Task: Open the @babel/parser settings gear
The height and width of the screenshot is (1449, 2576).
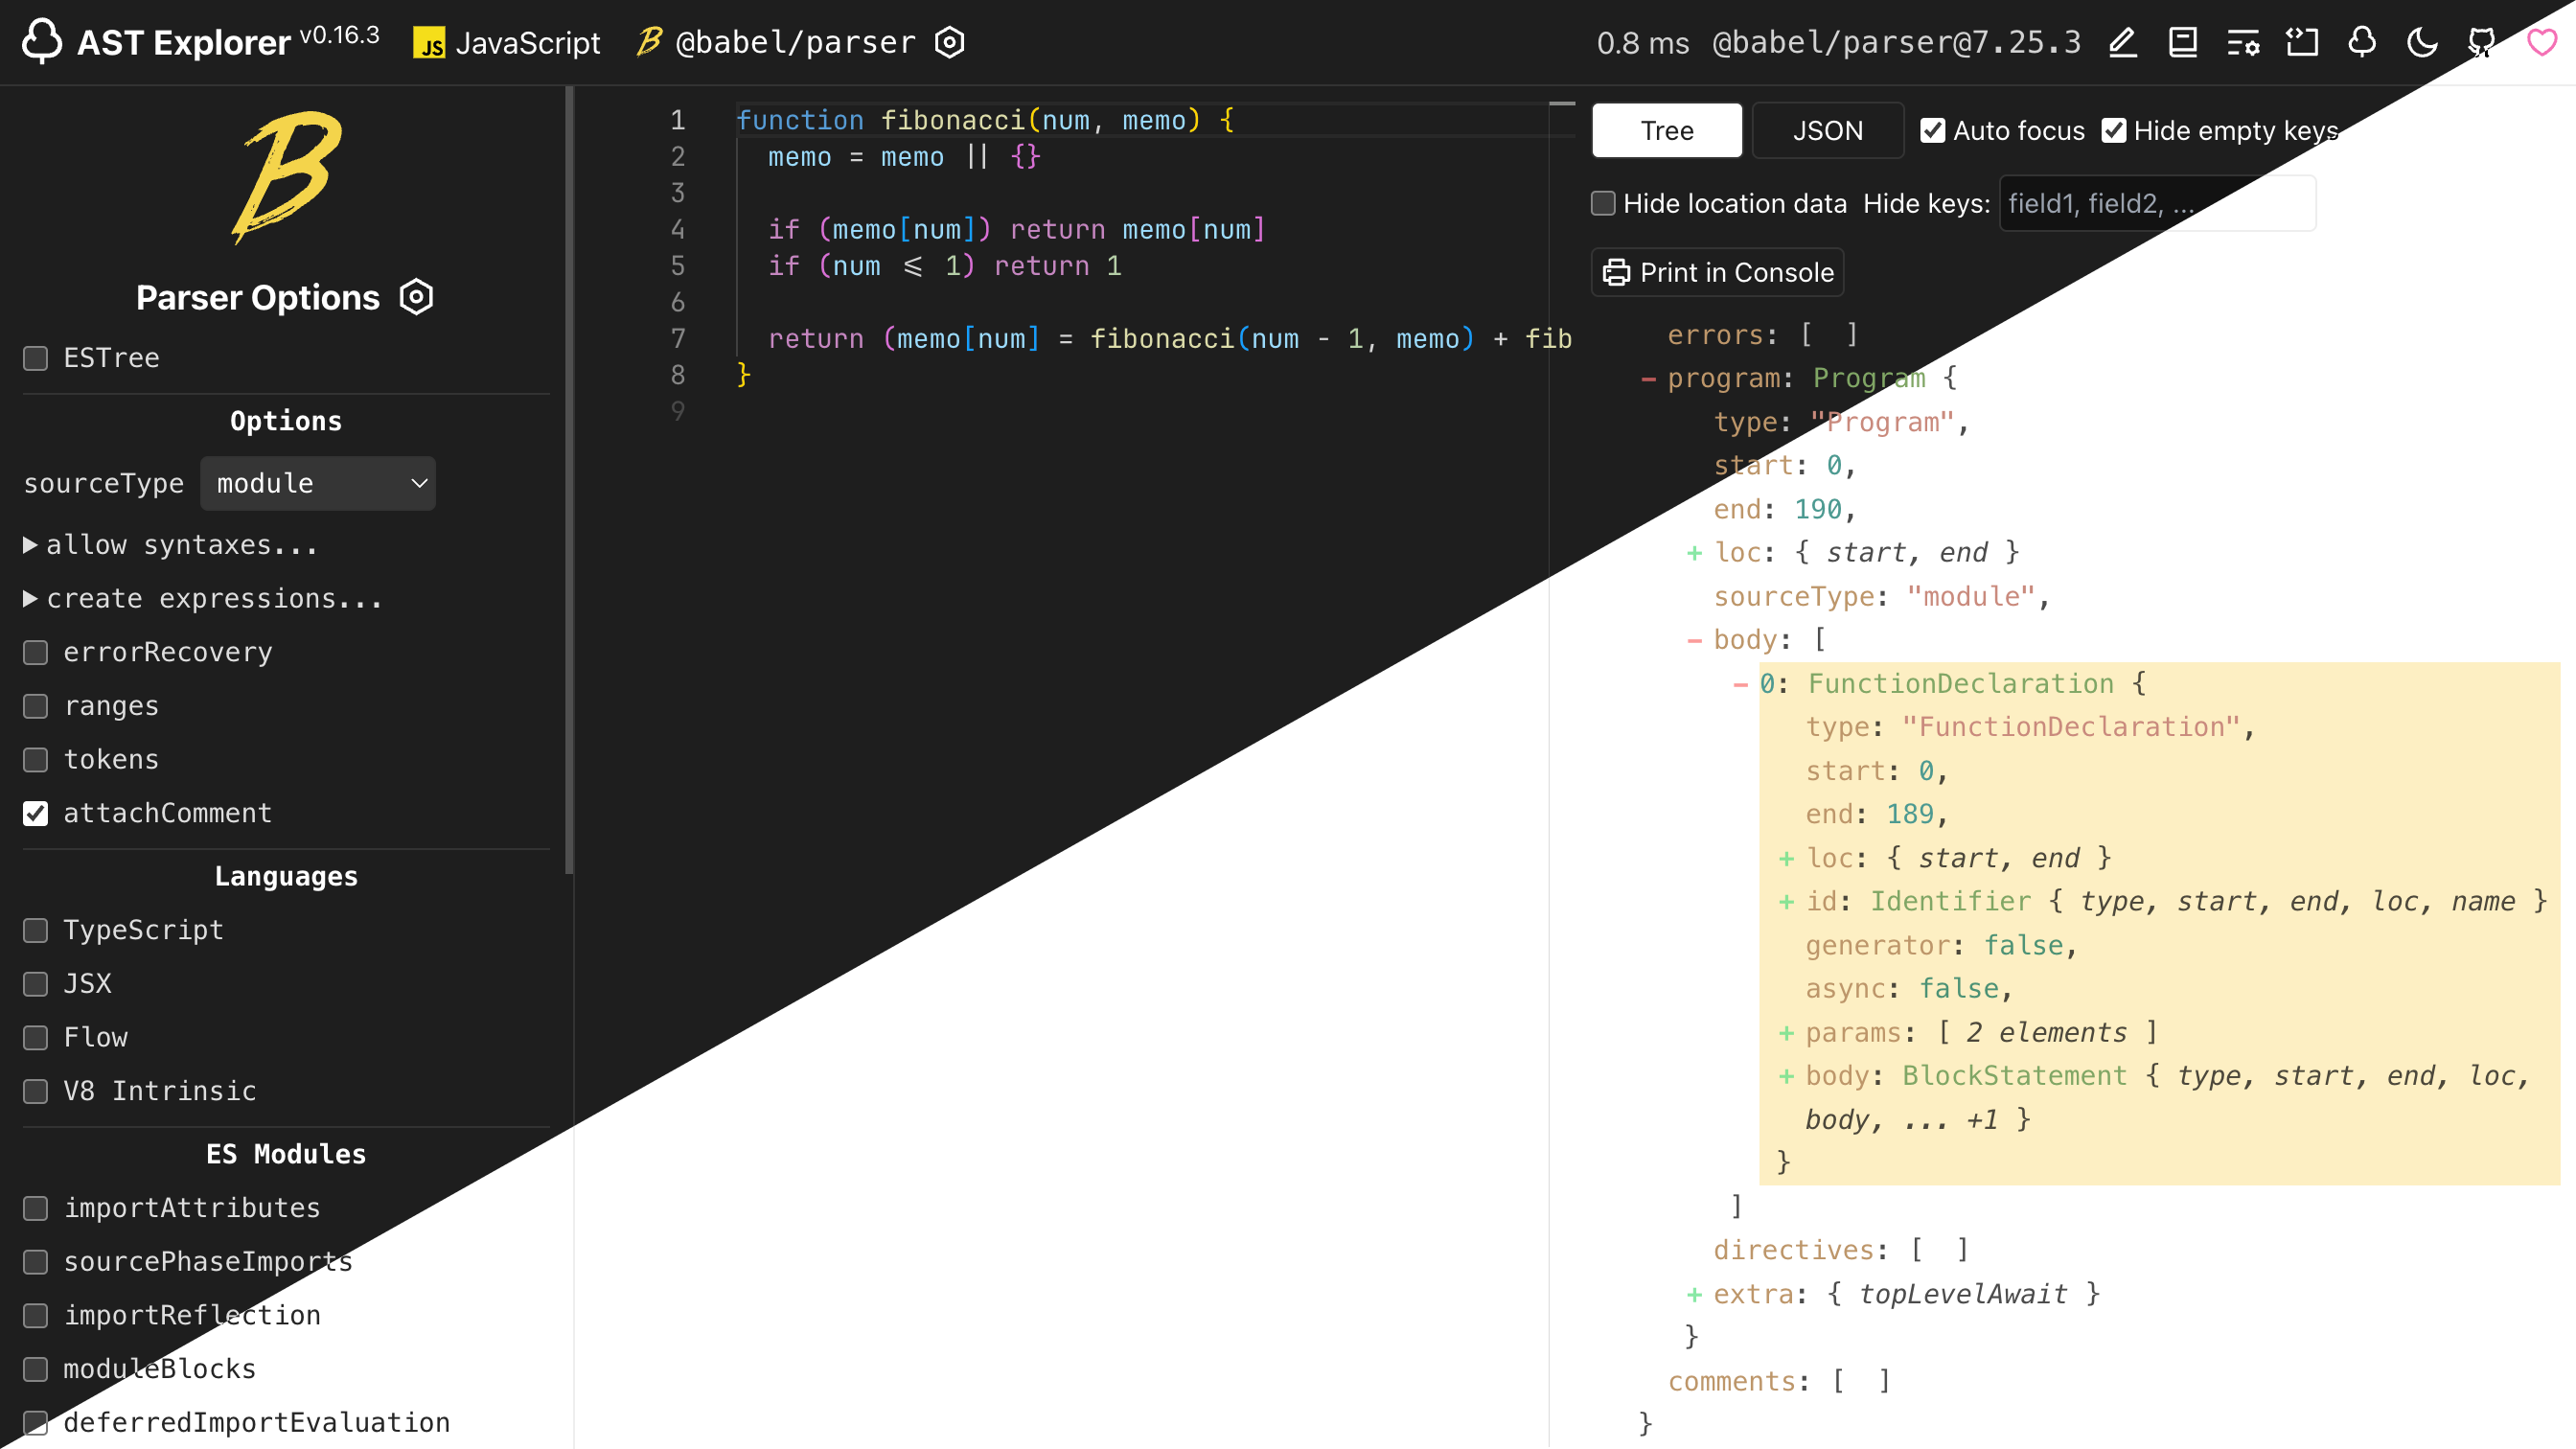Action: (949, 42)
